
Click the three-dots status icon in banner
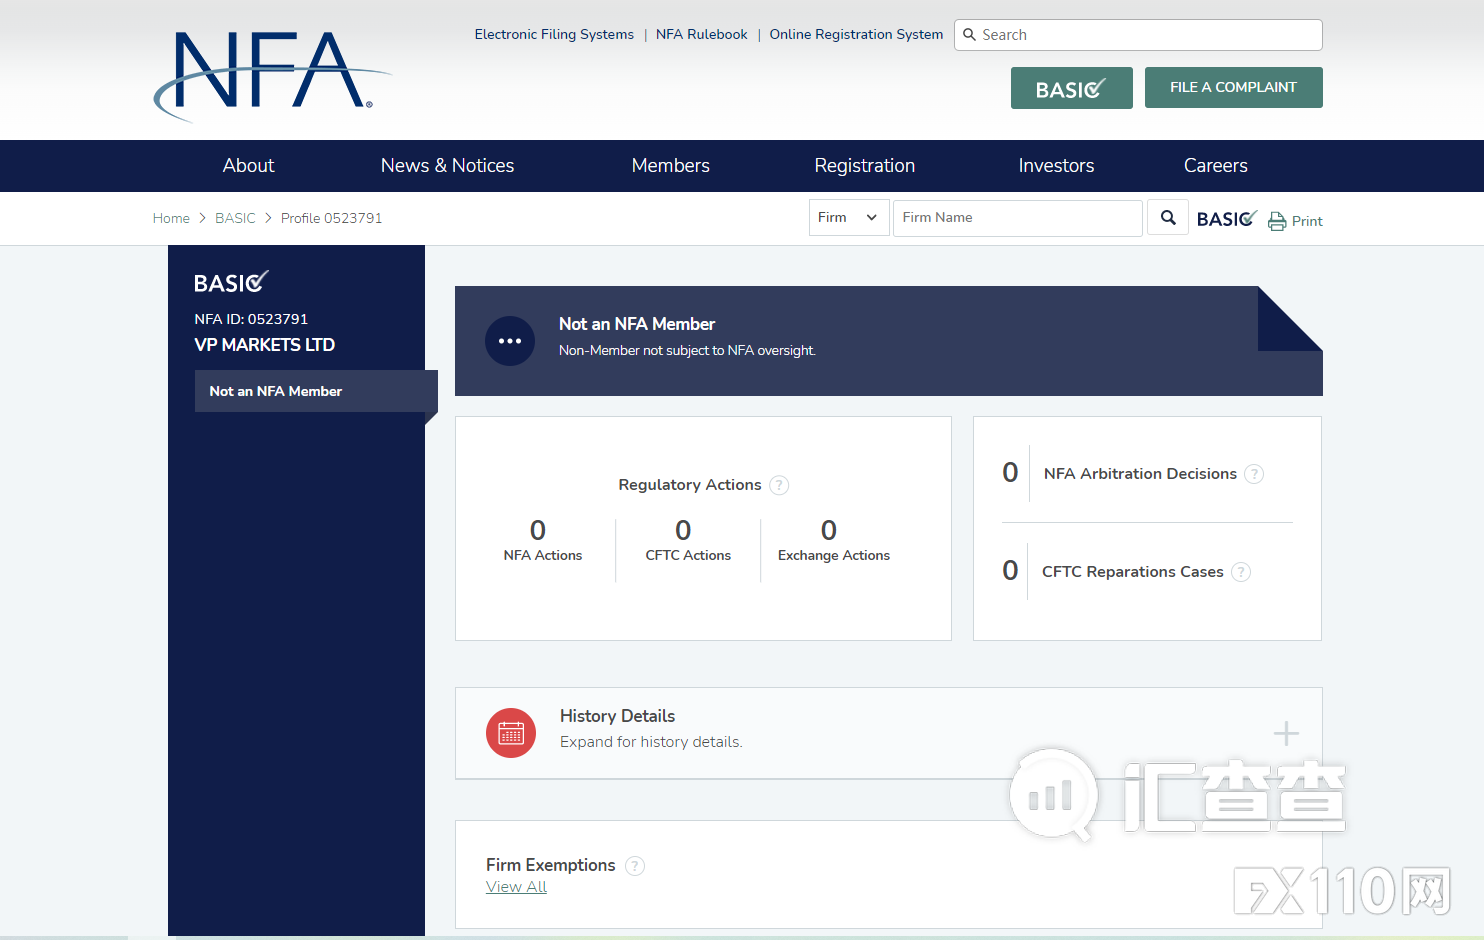tap(510, 341)
